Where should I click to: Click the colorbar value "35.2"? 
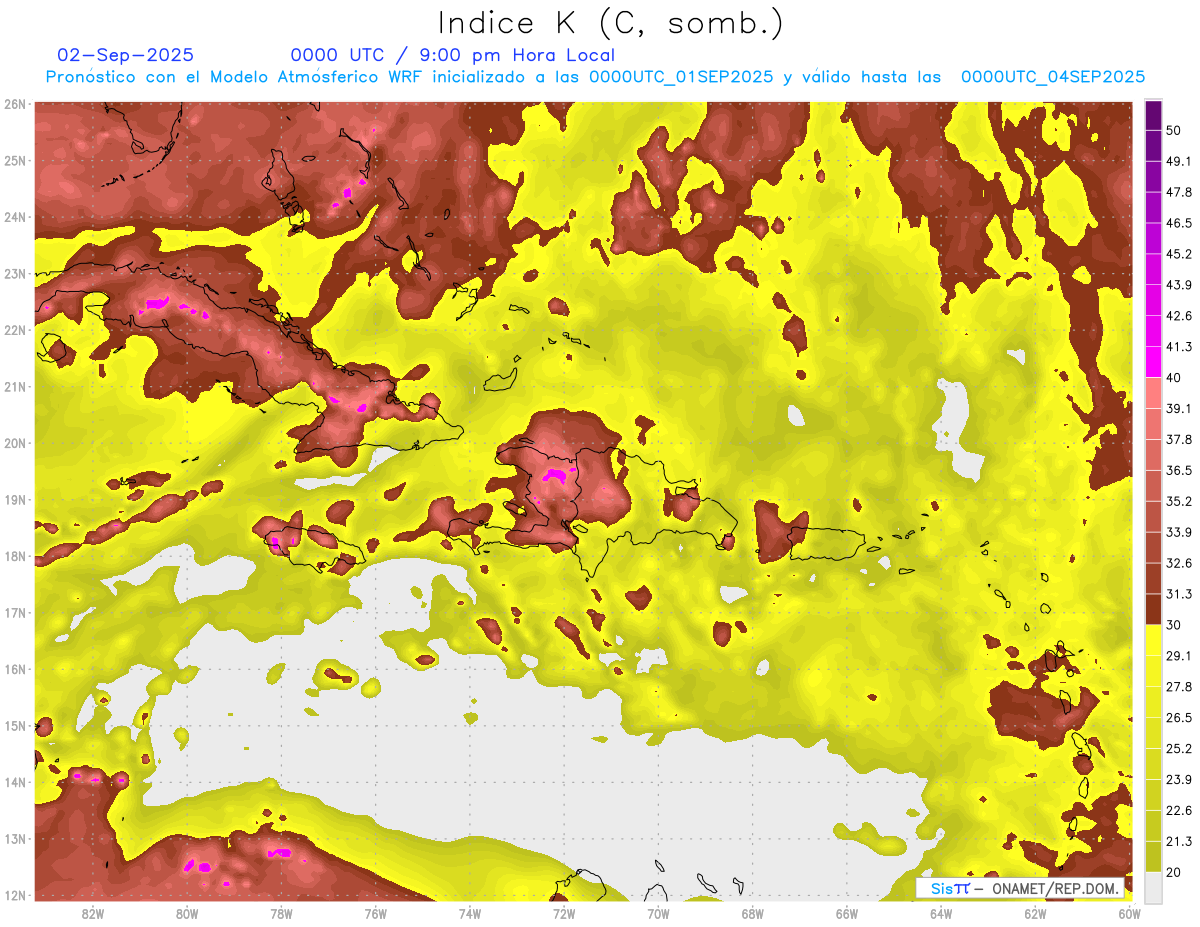1177,501
